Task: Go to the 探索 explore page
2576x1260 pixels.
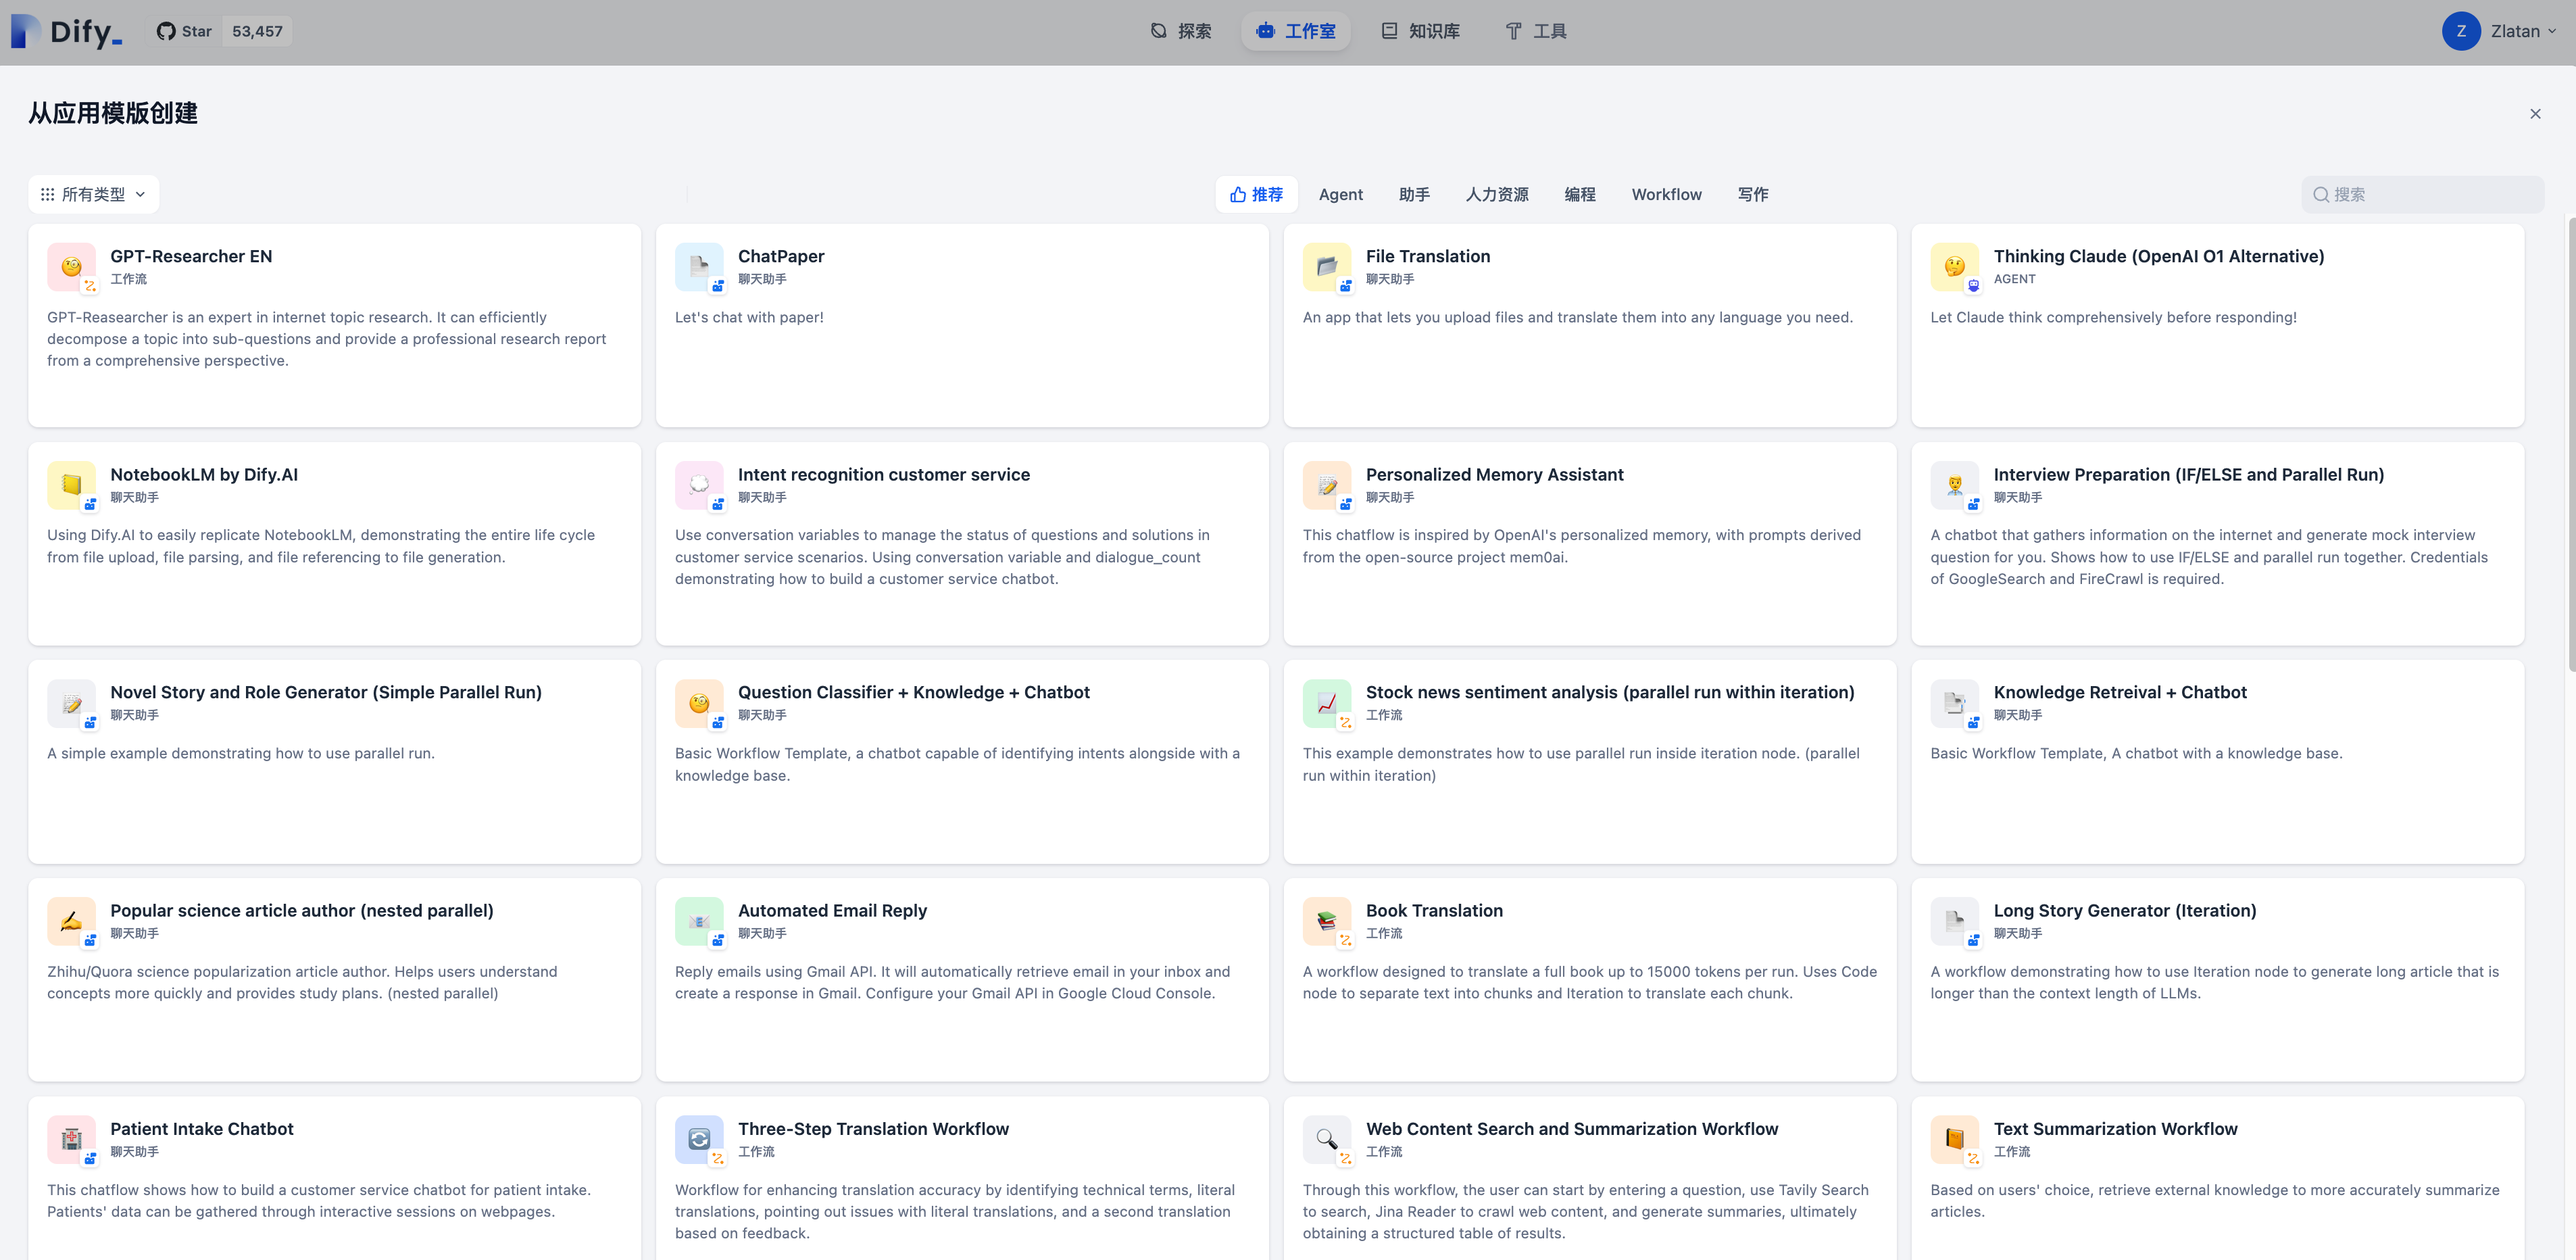Action: 1181,31
